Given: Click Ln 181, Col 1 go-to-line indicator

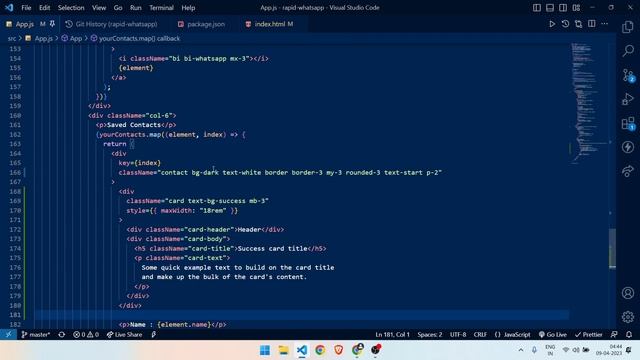Looking at the screenshot, I should coord(392,334).
